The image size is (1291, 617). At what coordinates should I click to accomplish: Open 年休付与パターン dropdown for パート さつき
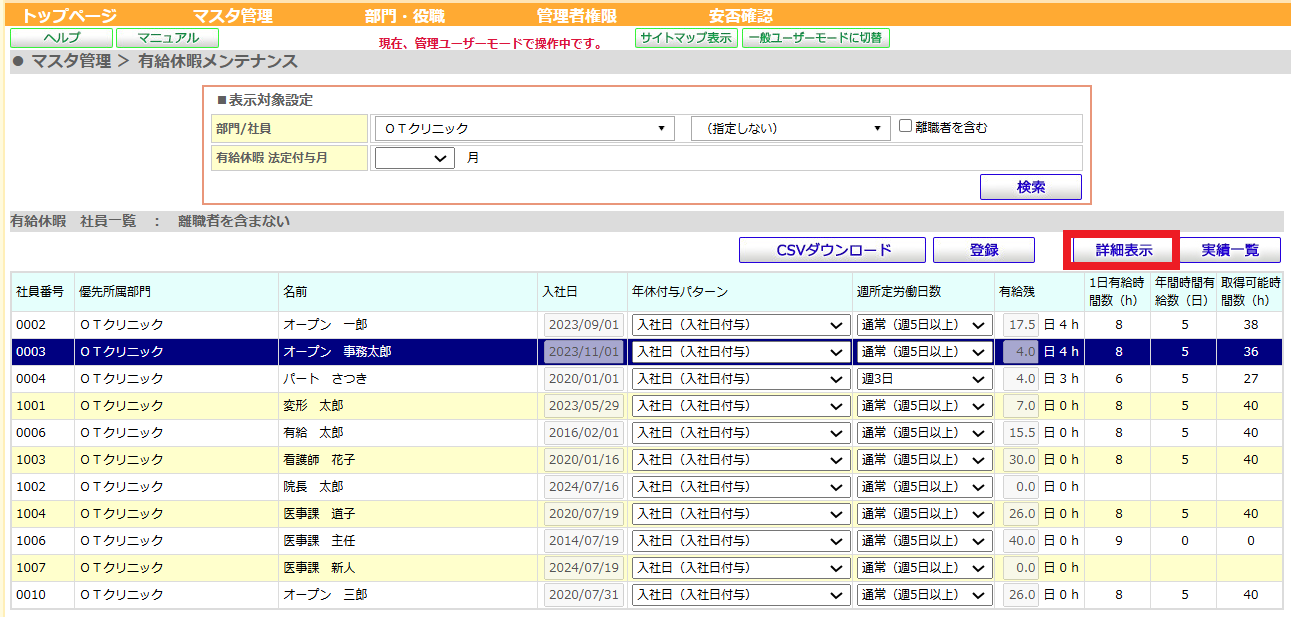(740, 379)
